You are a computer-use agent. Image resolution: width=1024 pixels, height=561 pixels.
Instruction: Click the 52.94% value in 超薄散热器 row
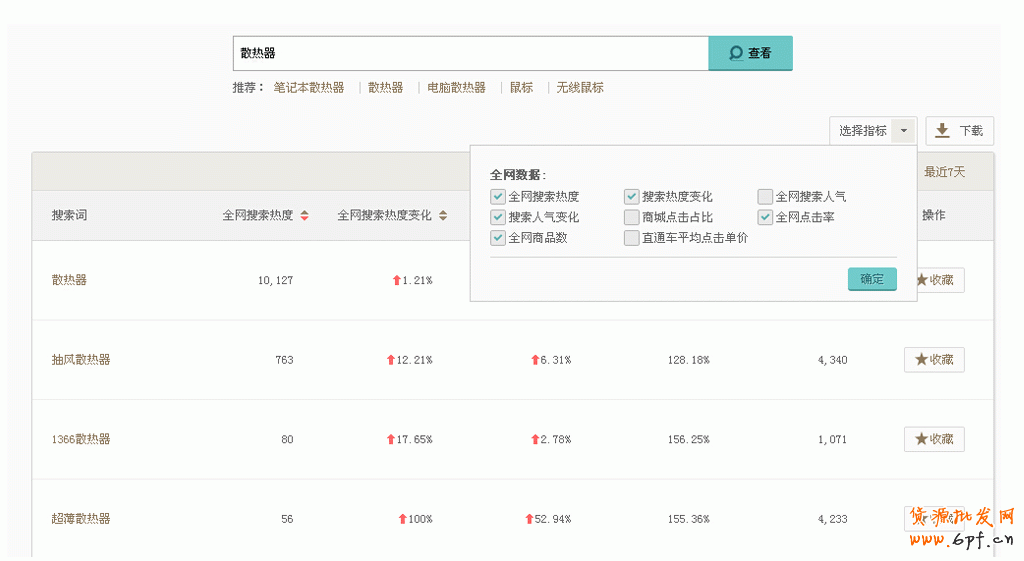tap(552, 519)
